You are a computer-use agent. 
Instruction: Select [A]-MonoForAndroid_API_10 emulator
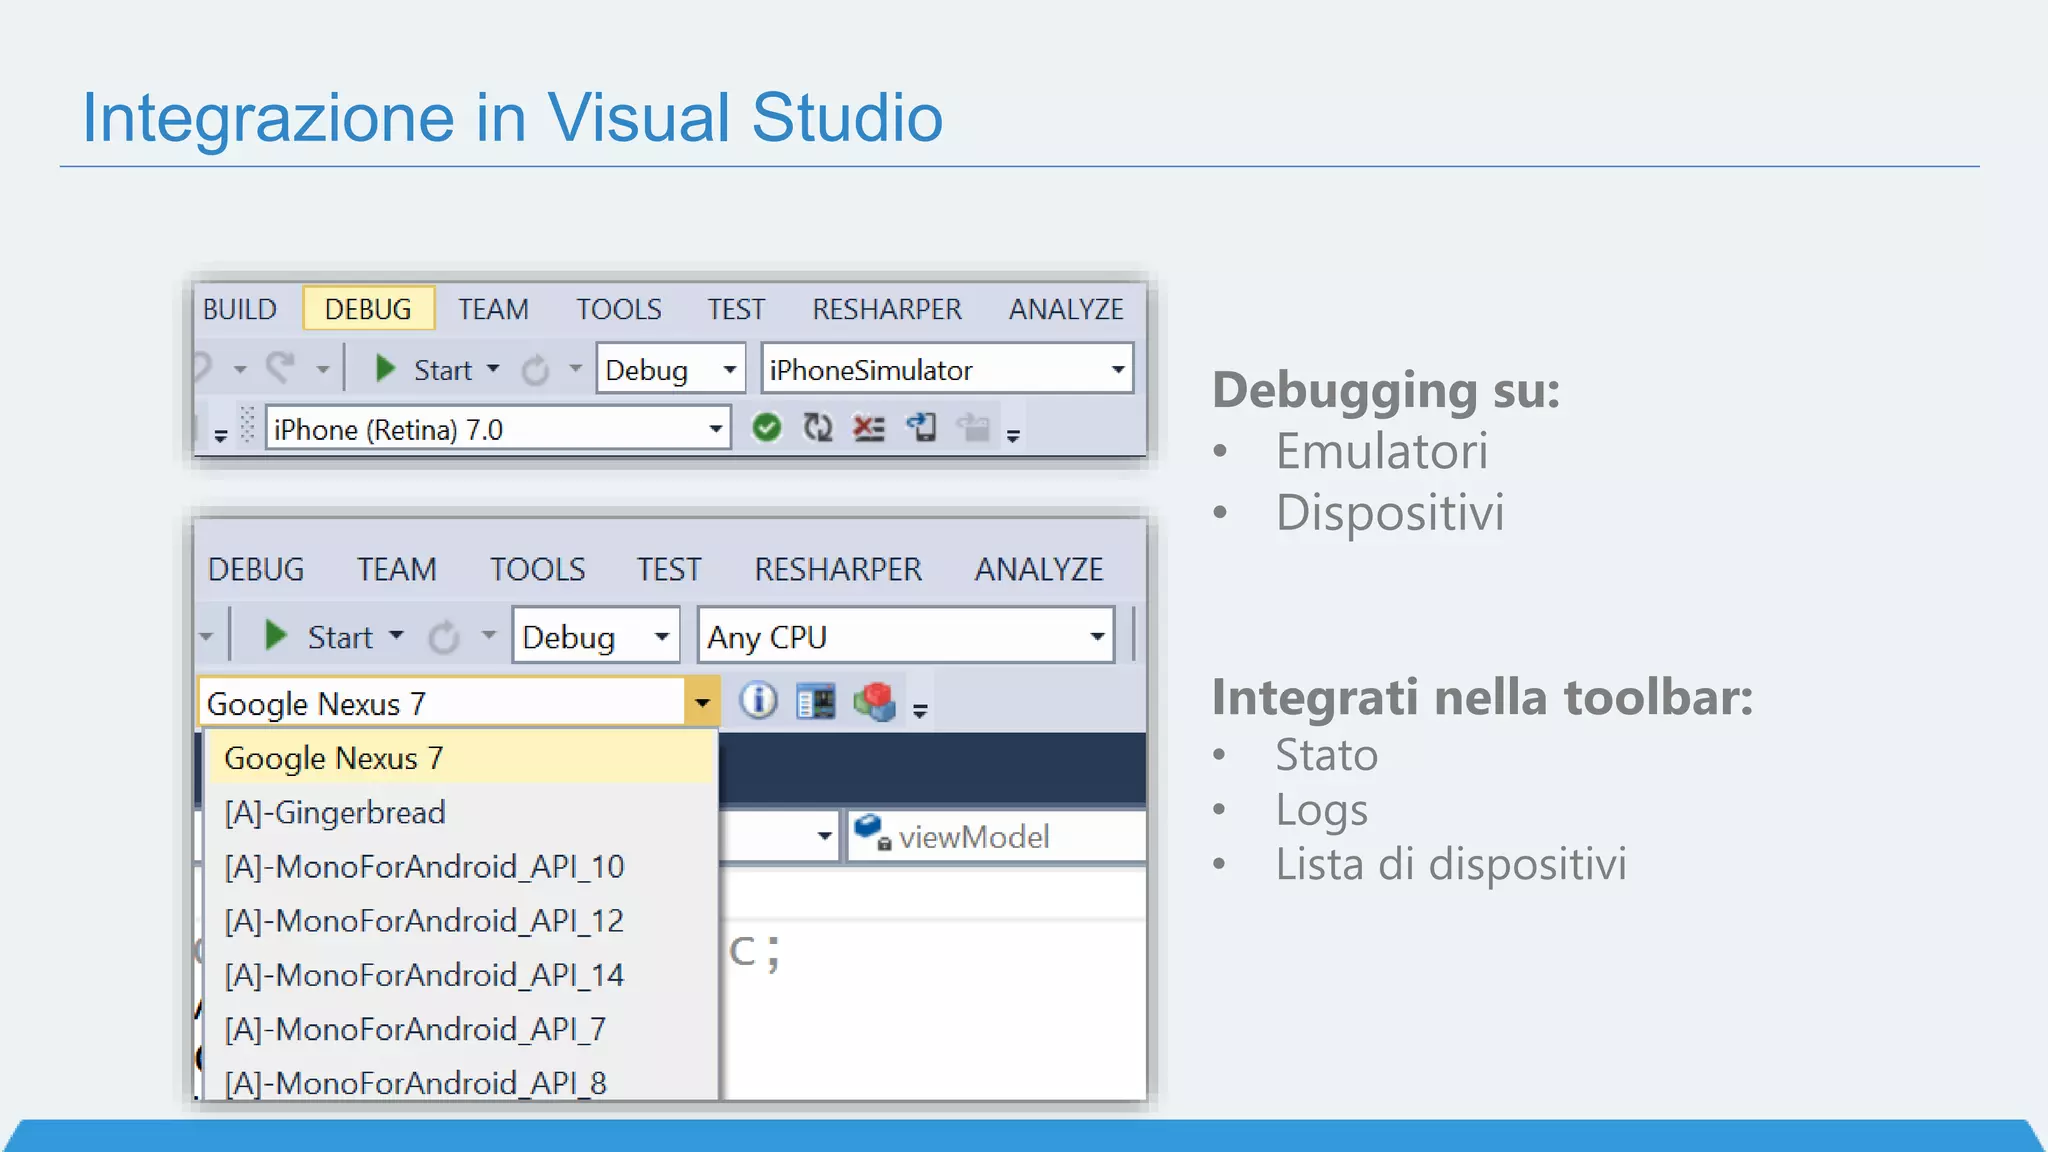point(461,866)
